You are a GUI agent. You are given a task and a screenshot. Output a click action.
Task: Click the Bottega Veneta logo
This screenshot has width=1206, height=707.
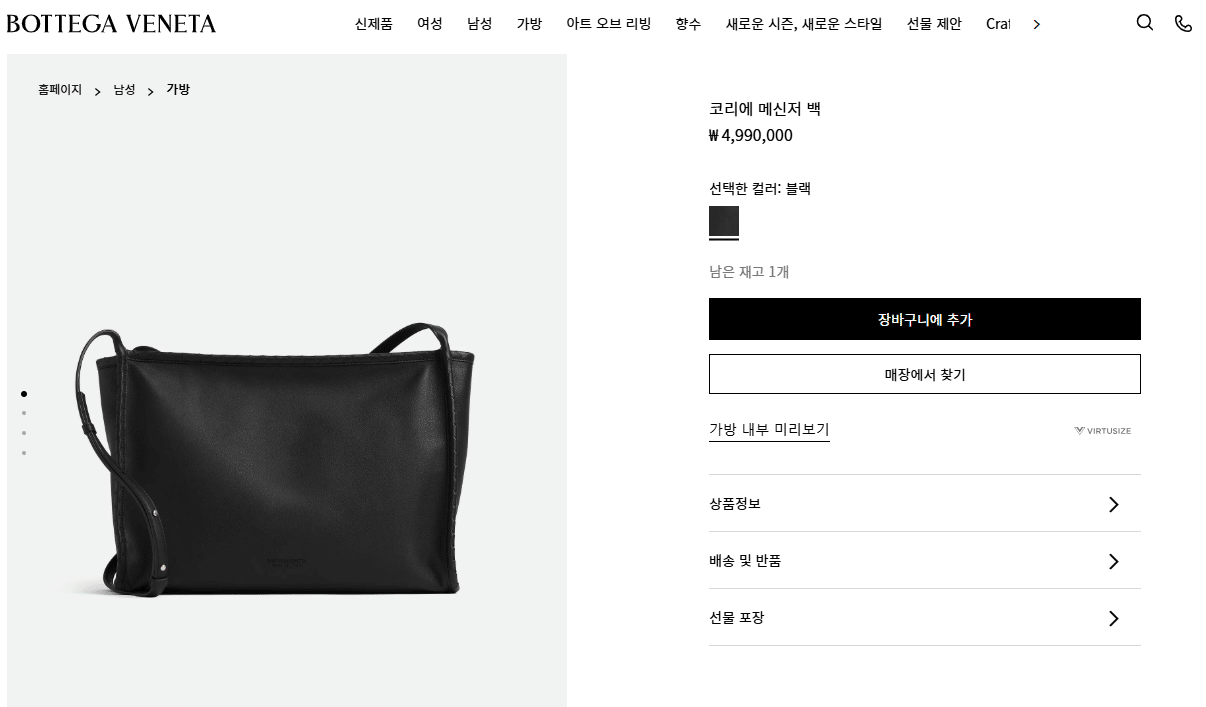click(x=111, y=23)
